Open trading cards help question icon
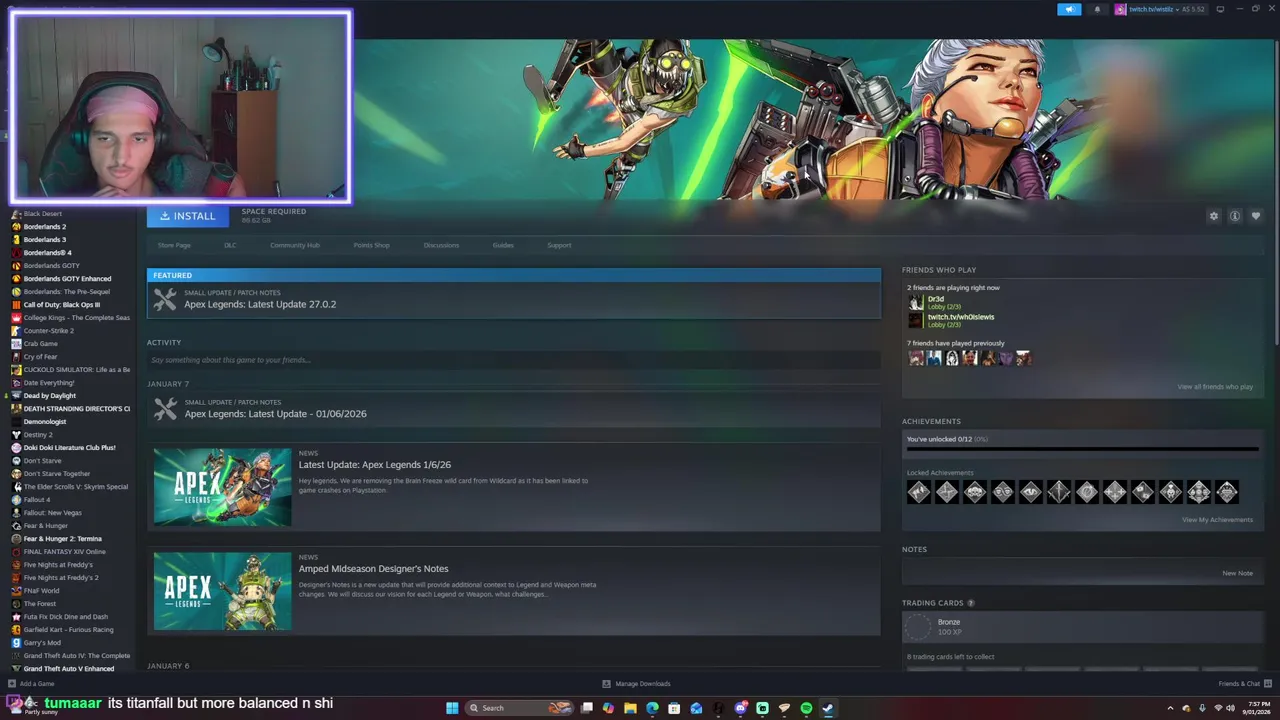The width and height of the screenshot is (1280, 720). [x=970, y=603]
